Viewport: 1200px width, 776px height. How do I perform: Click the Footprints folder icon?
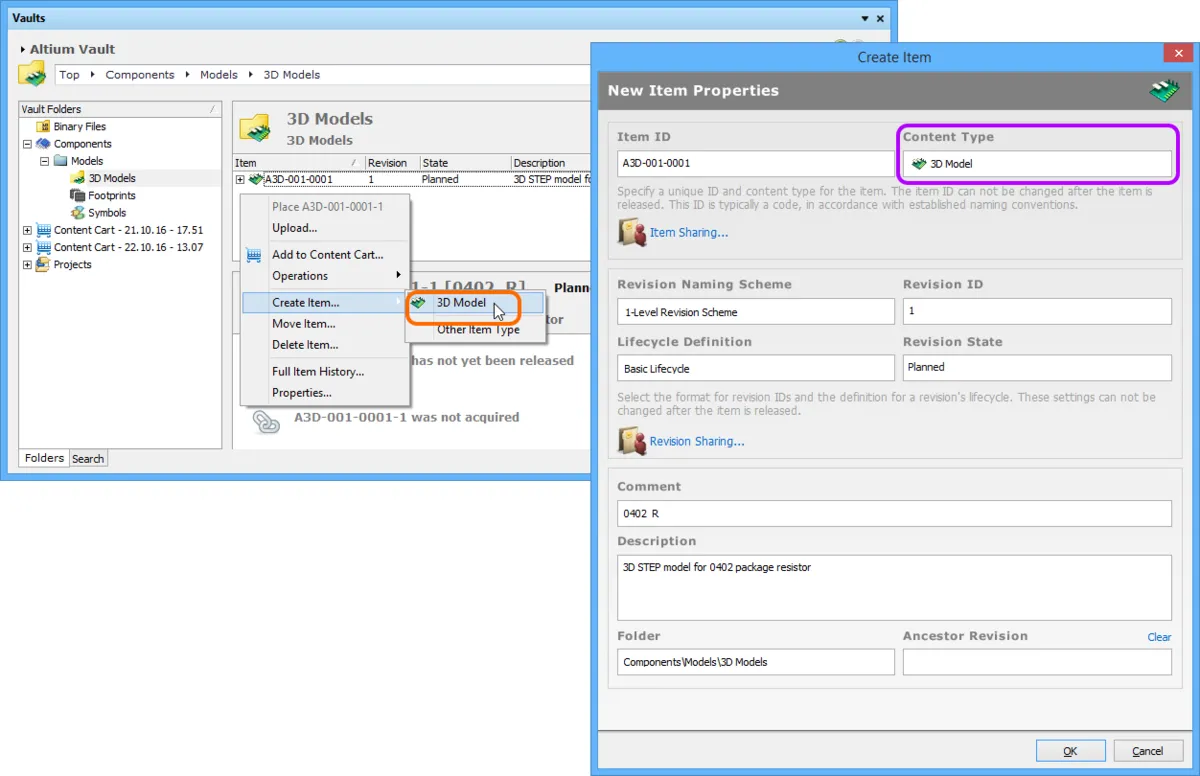click(x=78, y=195)
